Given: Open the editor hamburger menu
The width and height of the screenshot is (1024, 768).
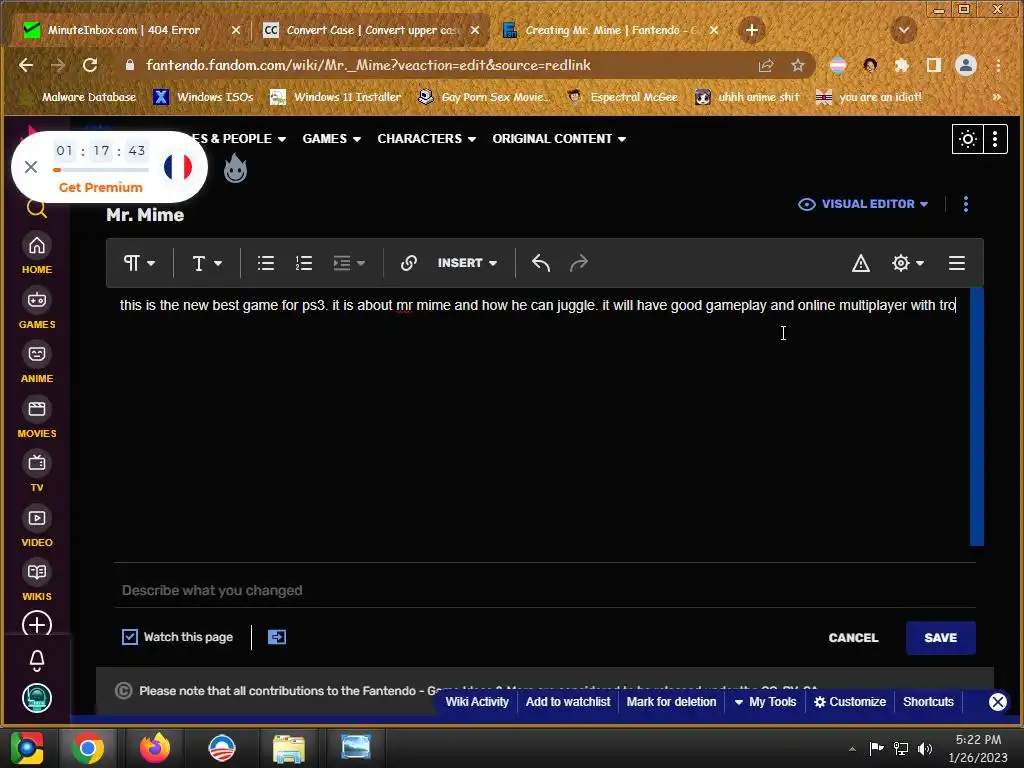Looking at the screenshot, I should click(957, 263).
